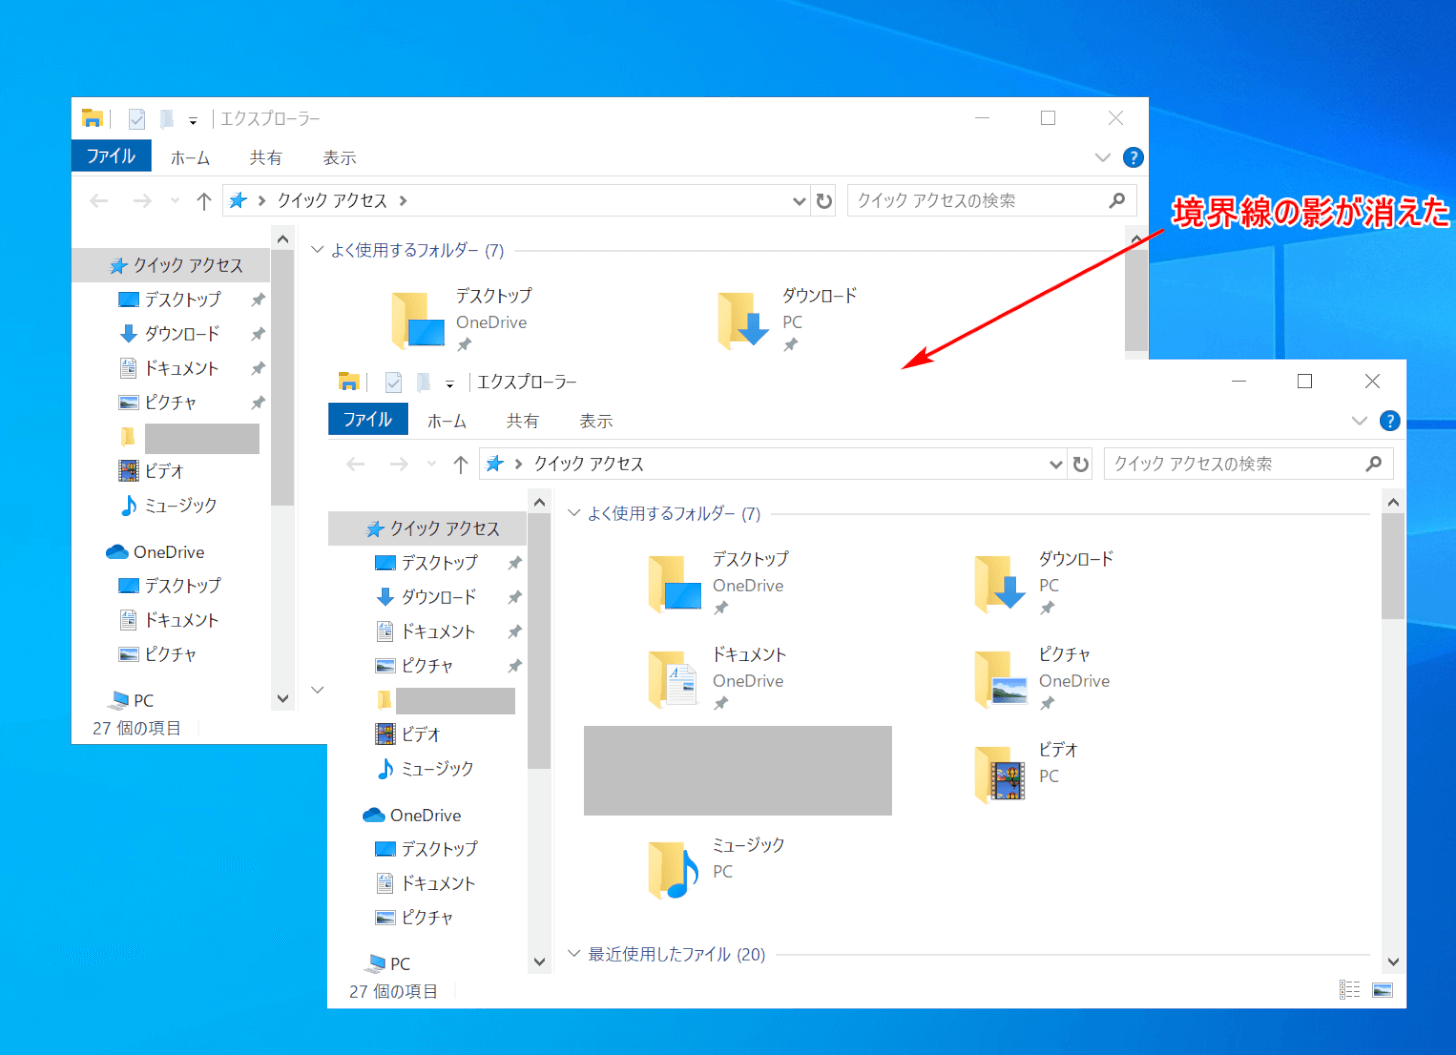This screenshot has height=1055, width=1456.
Task: Collapse よく使用するフォルダー group in back window
Action: (318, 250)
